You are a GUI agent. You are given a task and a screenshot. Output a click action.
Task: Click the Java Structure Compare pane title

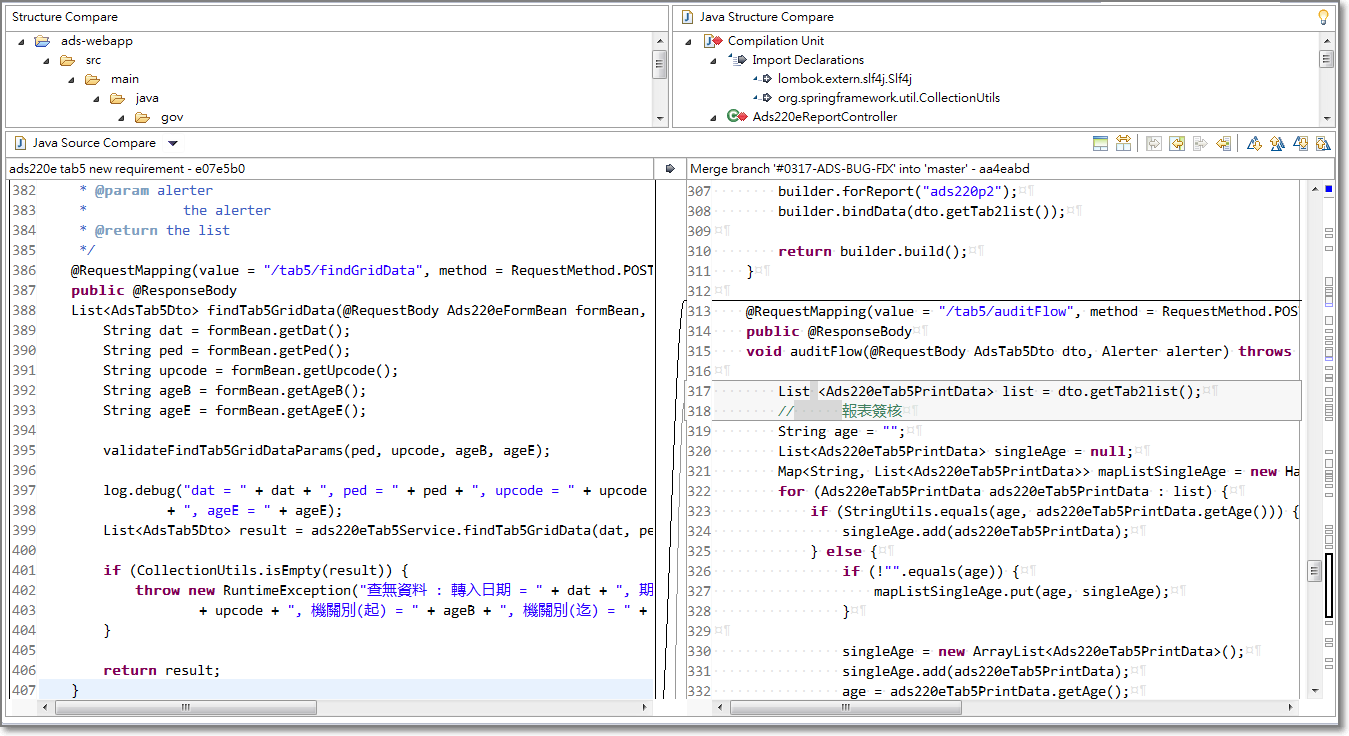click(x=766, y=17)
